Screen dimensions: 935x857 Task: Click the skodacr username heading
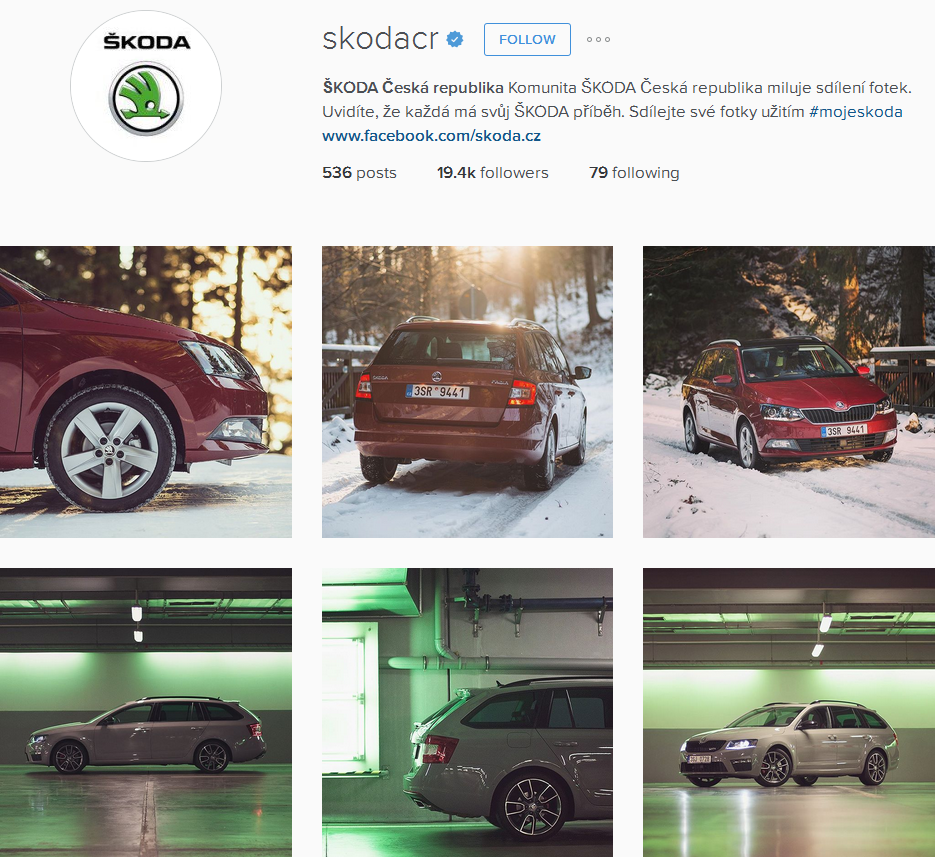(380, 39)
